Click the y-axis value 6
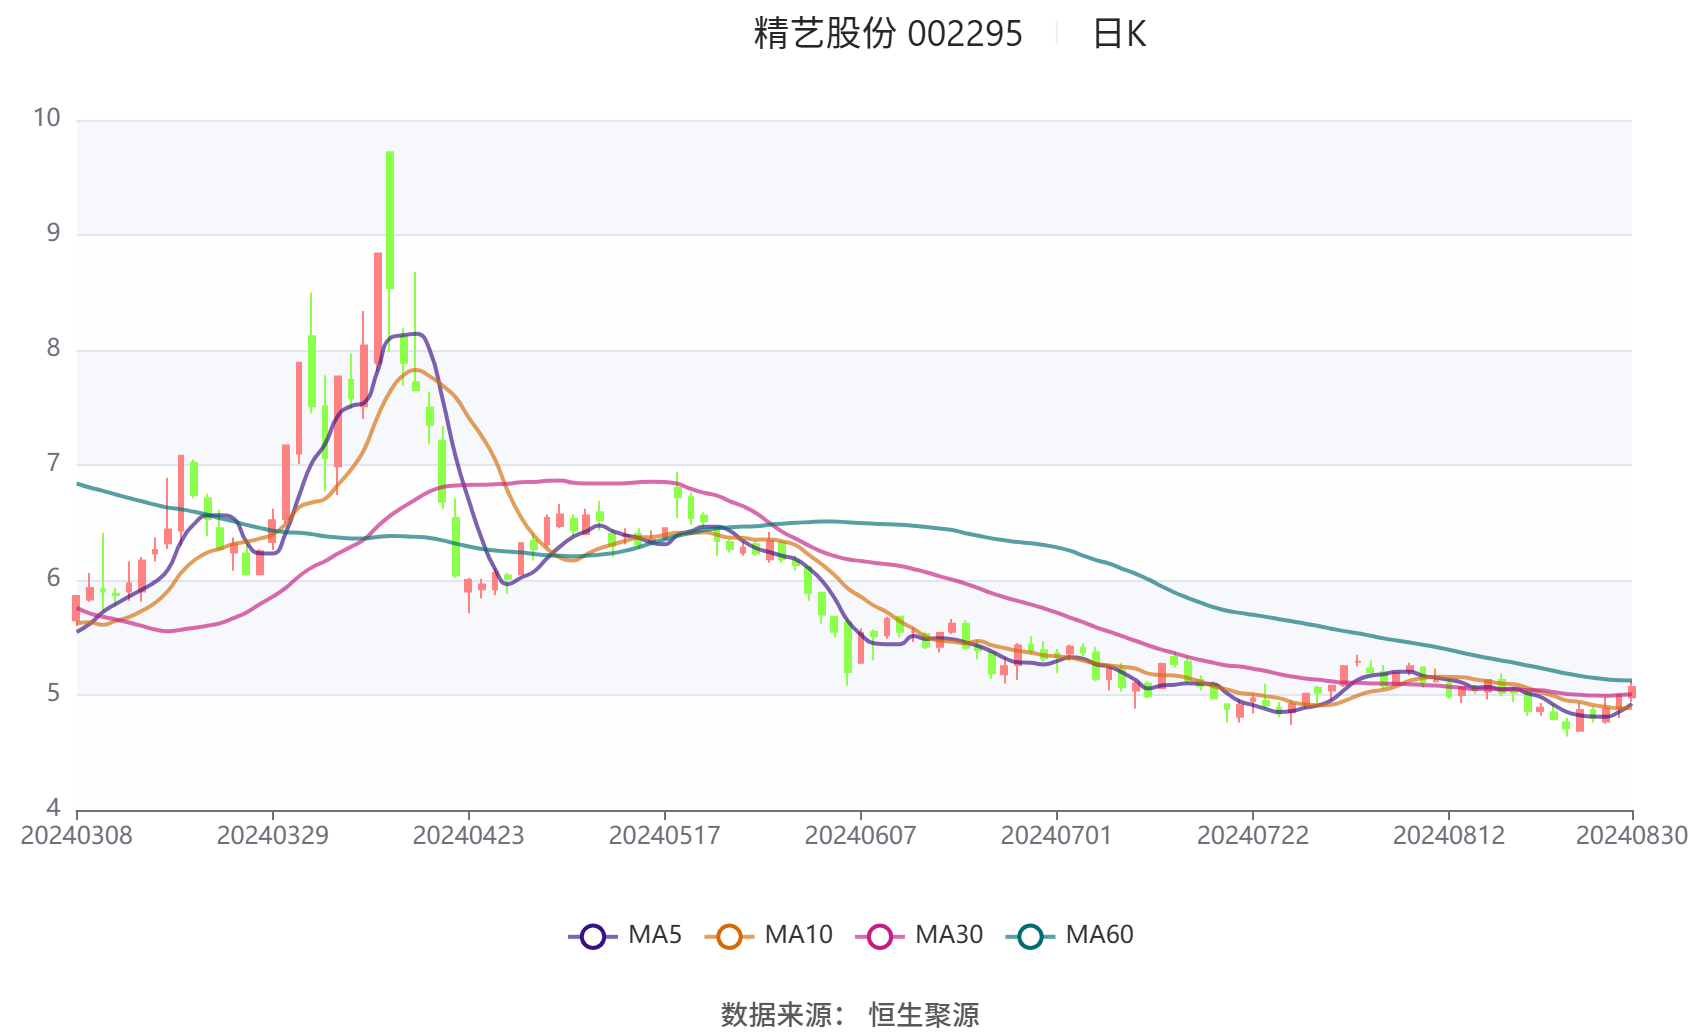The height and width of the screenshot is (1034, 1700). [x=54, y=578]
